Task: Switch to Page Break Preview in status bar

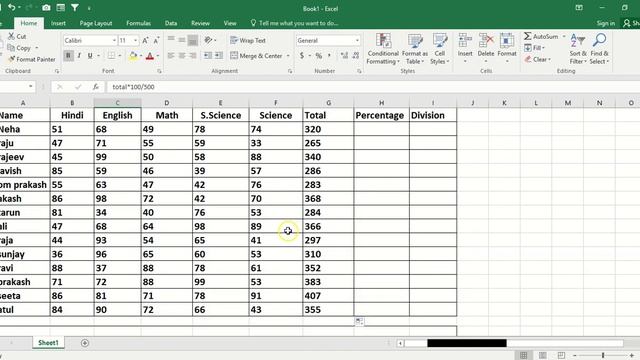Action: click(561, 355)
